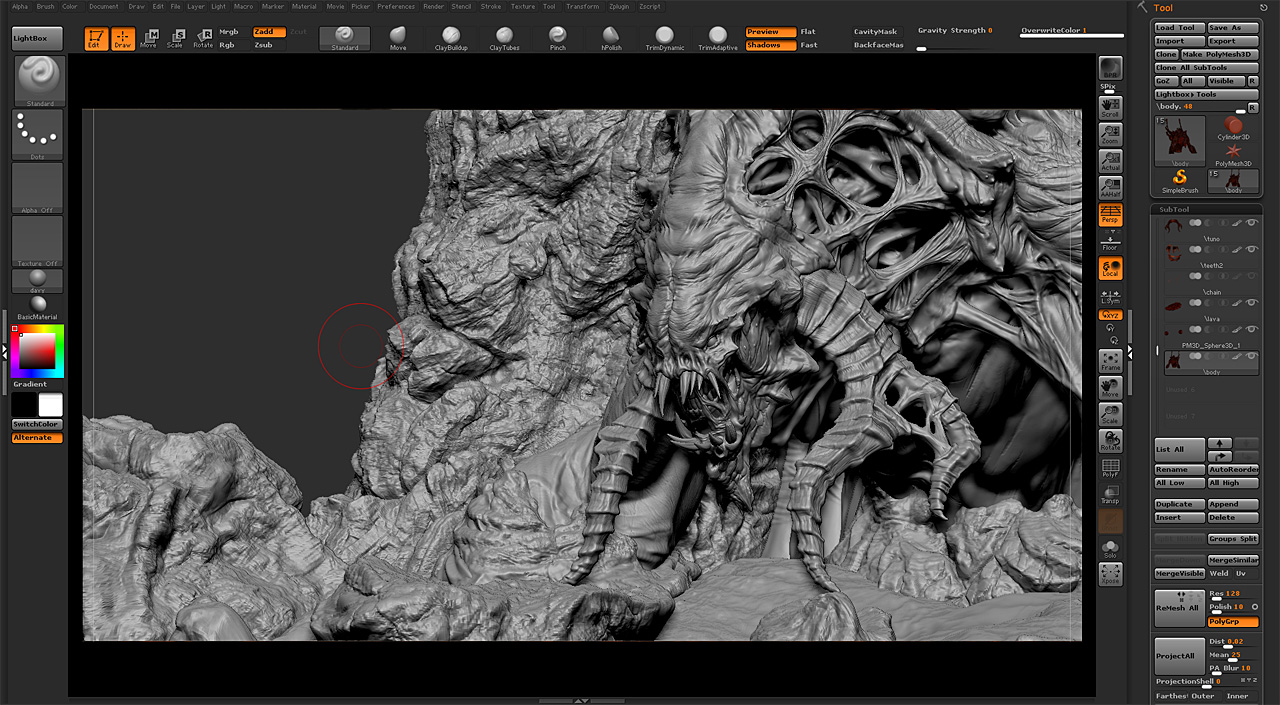
Task: Toggle the PolyGrp option
Action: point(1232,621)
